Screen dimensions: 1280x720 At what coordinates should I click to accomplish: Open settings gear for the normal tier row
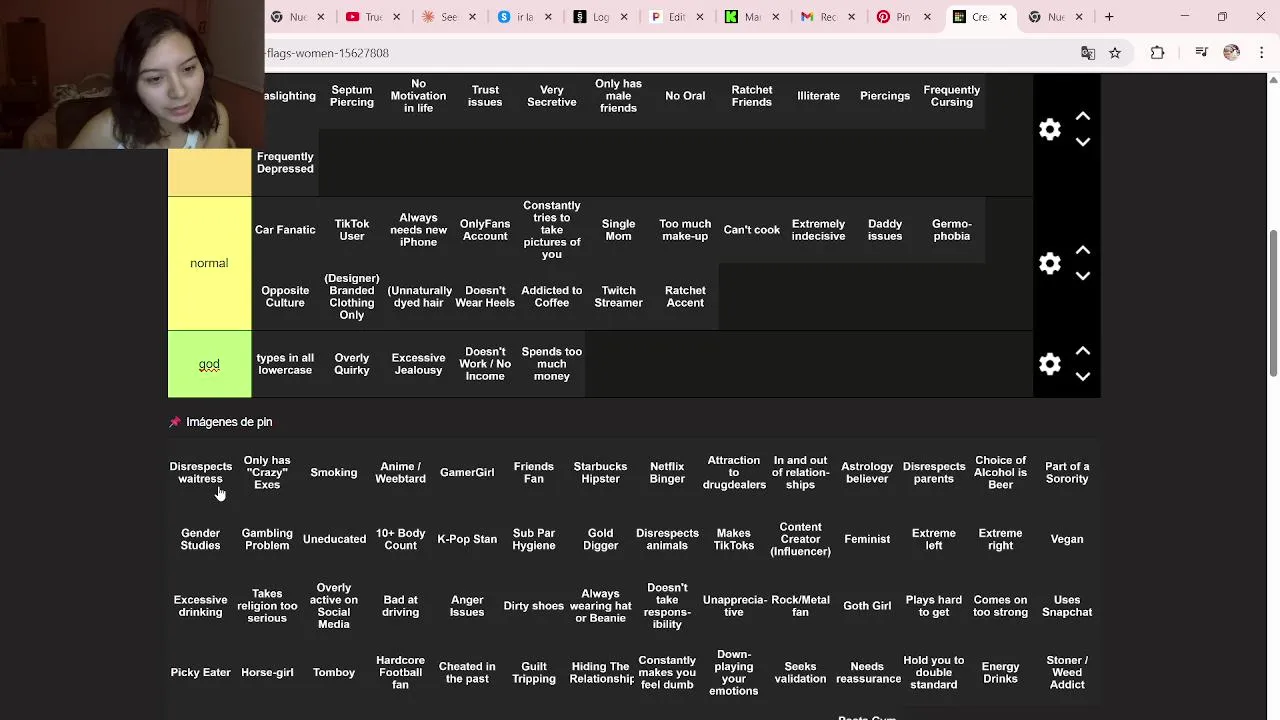1049,263
